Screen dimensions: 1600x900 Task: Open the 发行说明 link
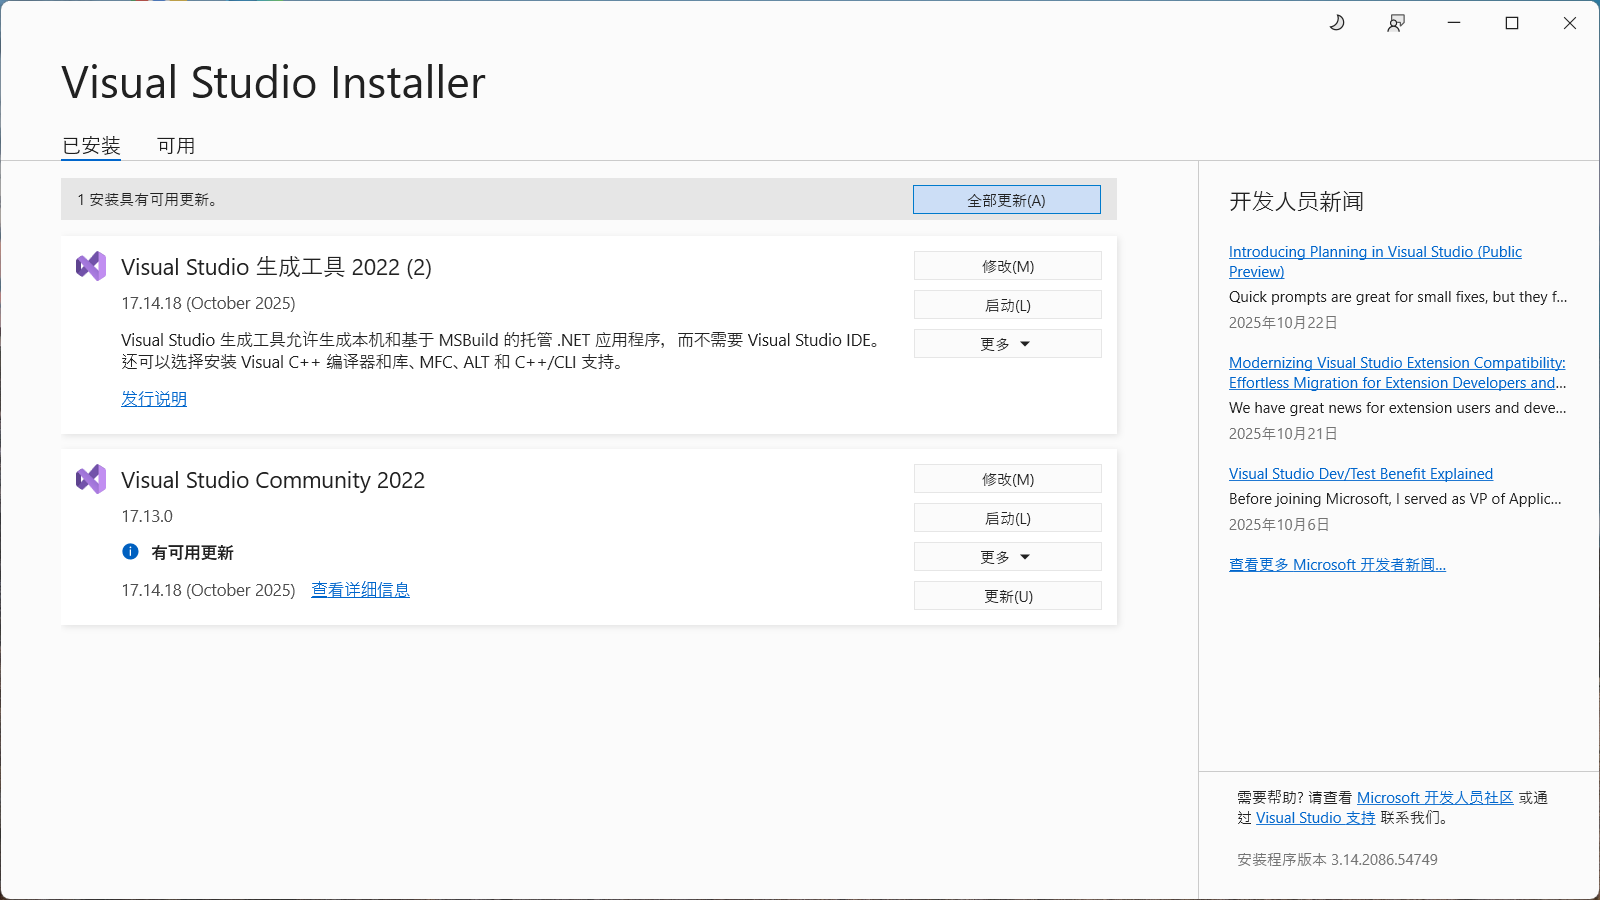(154, 399)
